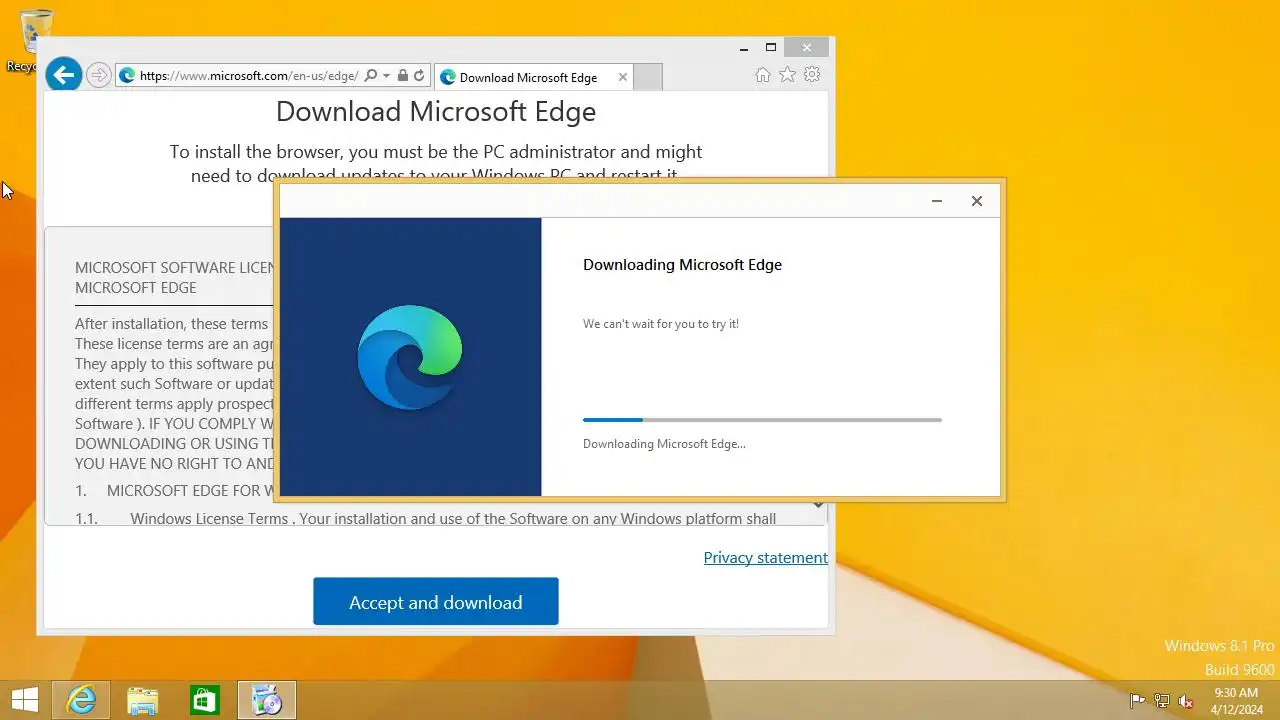The height and width of the screenshot is (720, 1280).
Task: Close the Download Microsoft Edge tab
Action: 623,77
